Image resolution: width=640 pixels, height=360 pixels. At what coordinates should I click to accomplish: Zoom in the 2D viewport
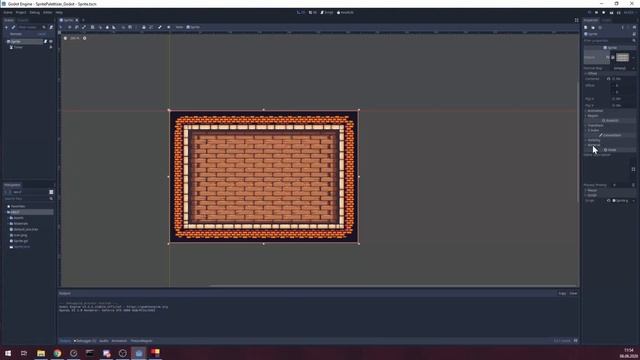tap(84, 38)
